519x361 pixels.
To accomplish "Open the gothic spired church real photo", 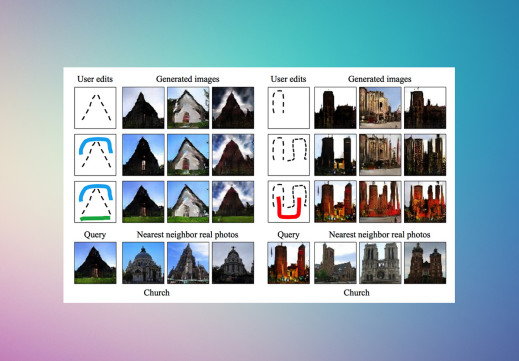I will (x=188, y=263).
